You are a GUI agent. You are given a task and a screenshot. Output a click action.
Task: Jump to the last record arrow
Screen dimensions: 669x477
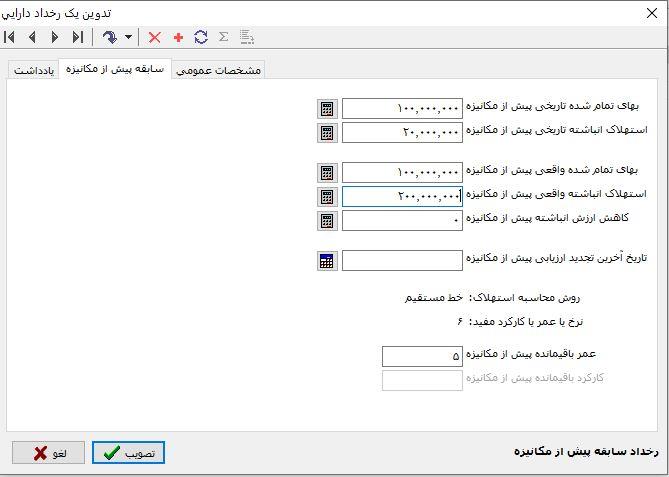coord(78,37)
